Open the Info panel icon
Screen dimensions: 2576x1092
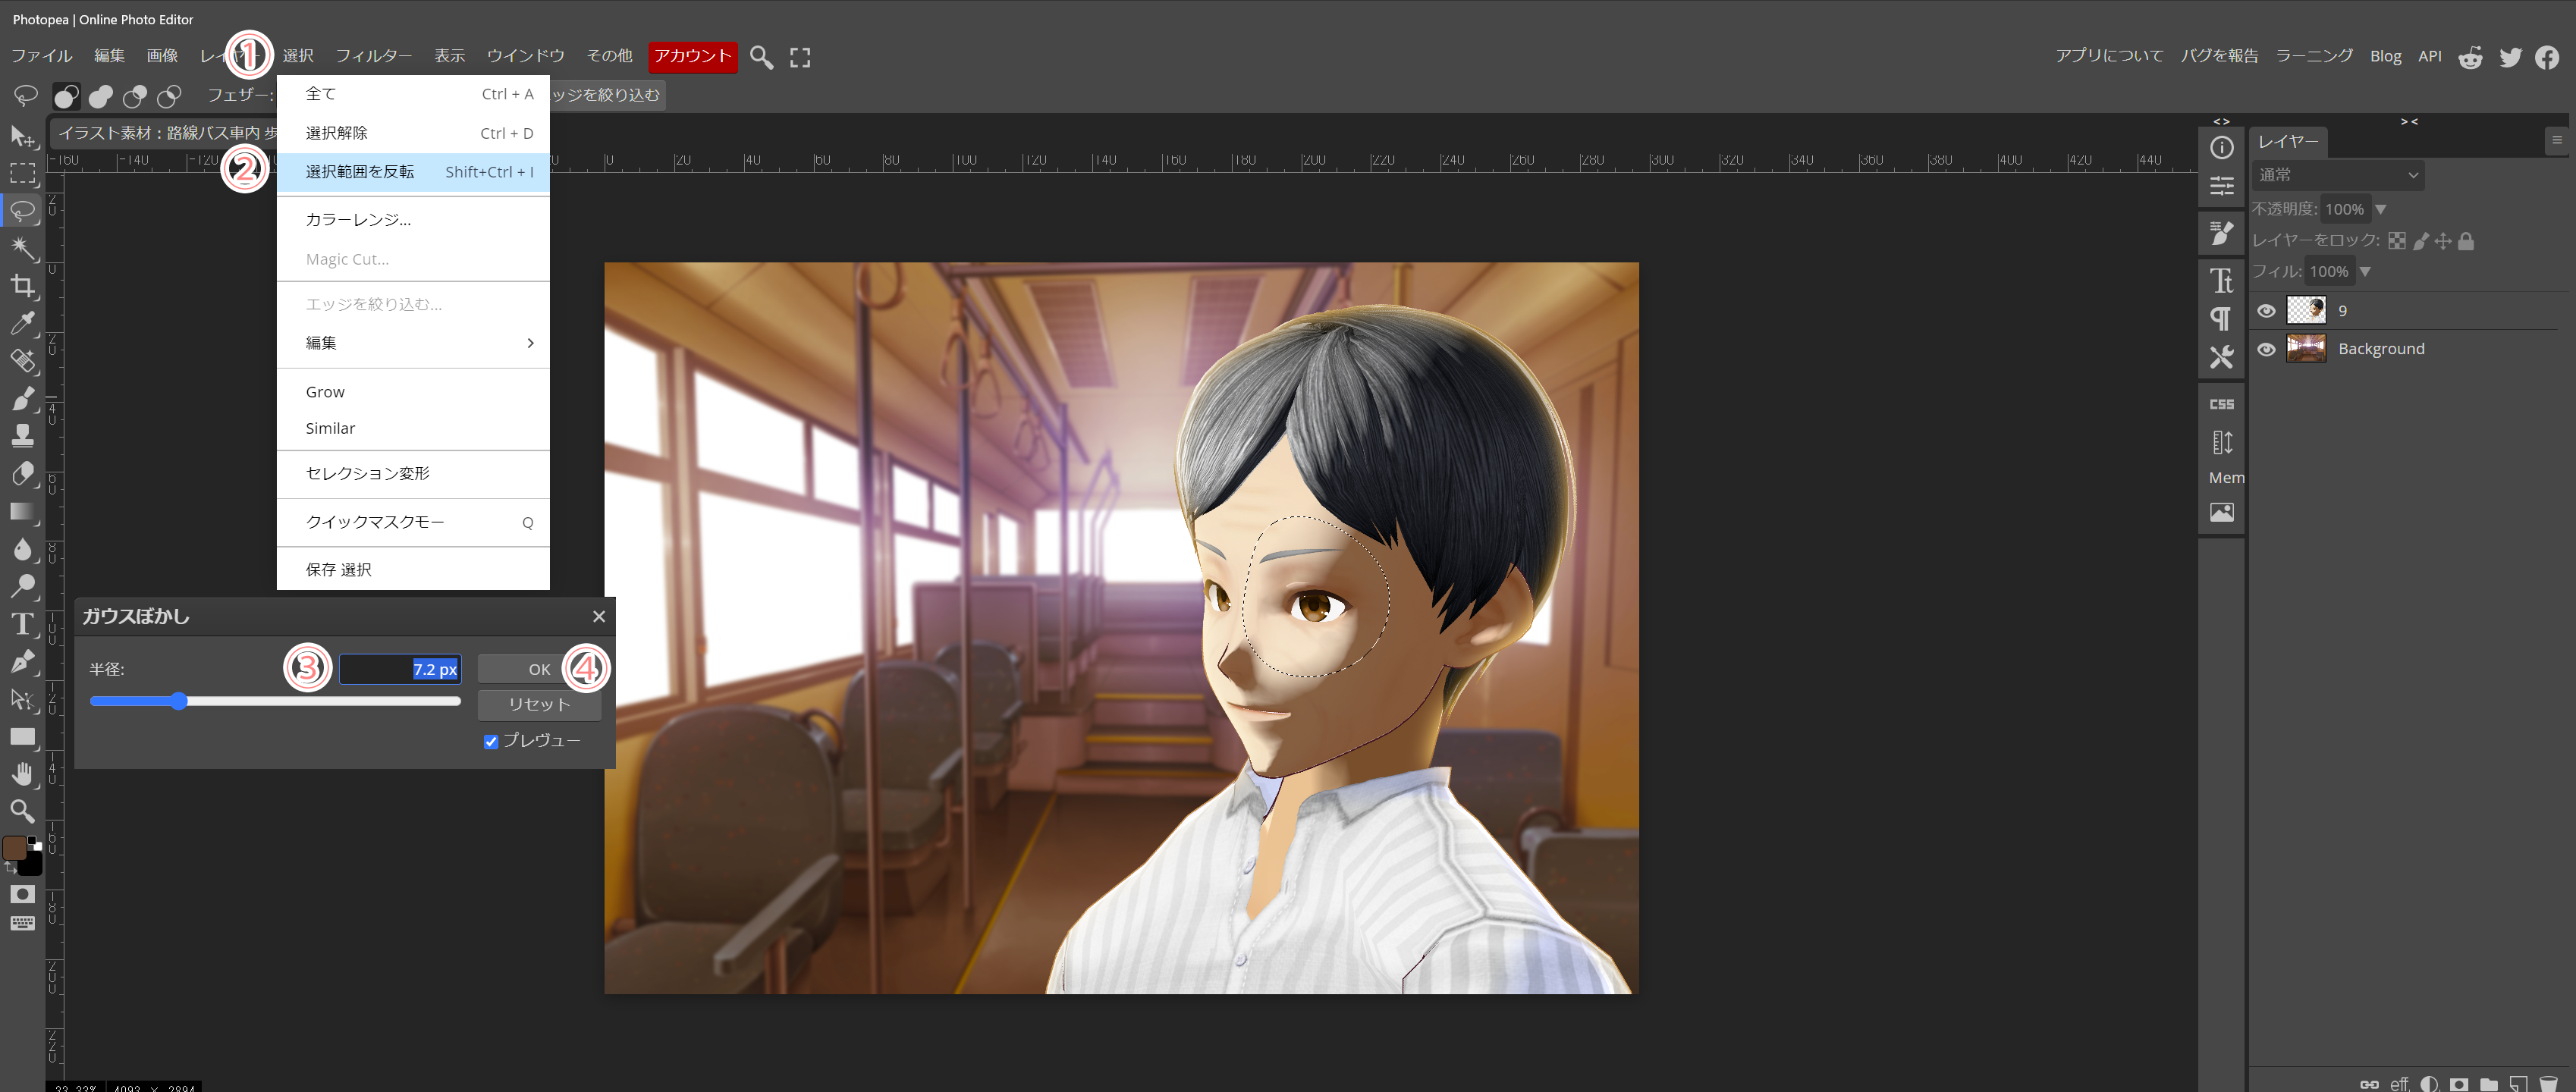2221,148
